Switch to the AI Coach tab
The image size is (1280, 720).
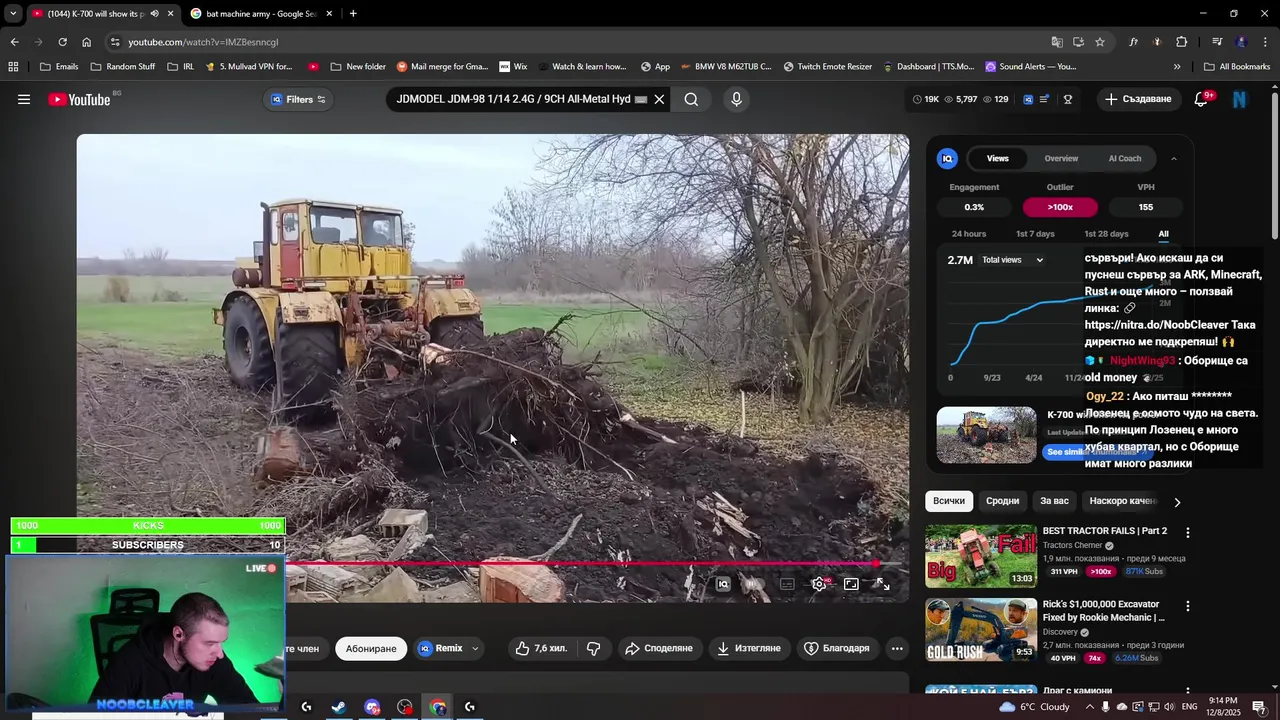(1124, 158)
